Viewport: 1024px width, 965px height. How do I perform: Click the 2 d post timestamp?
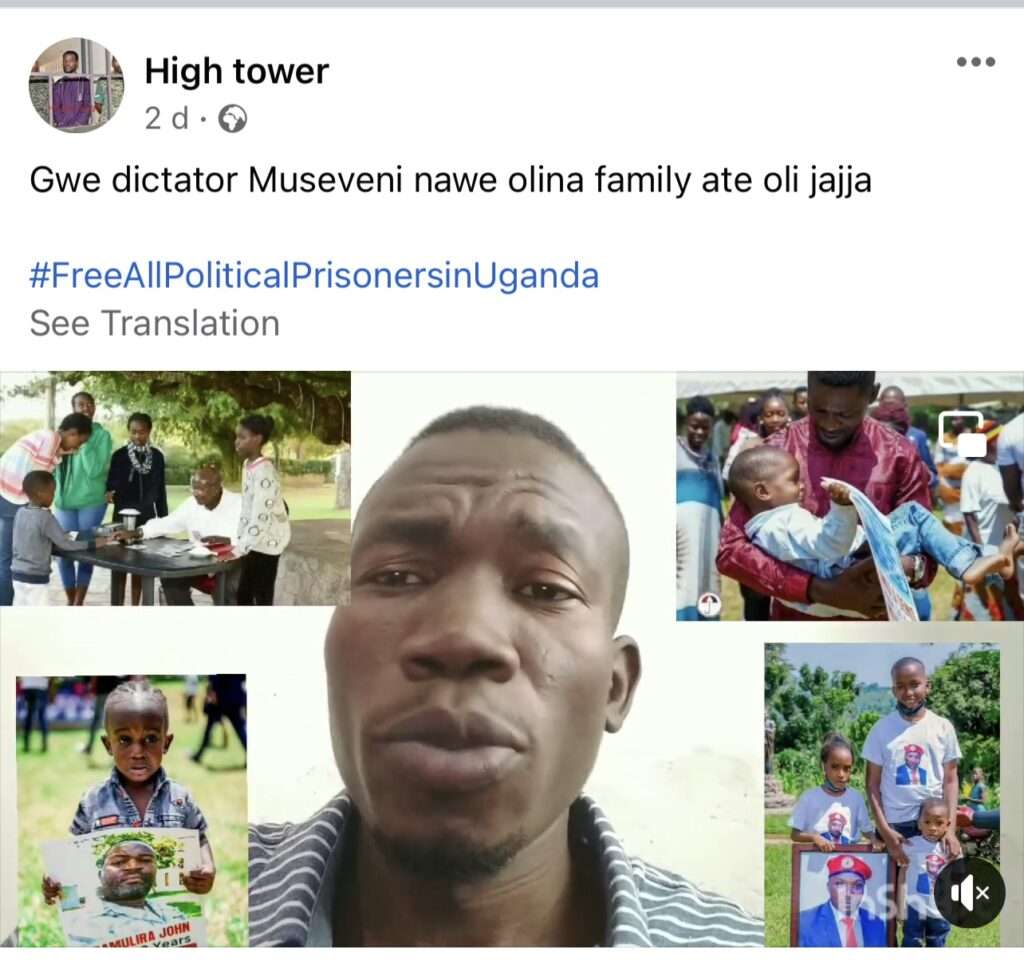[x=167, y=119]
